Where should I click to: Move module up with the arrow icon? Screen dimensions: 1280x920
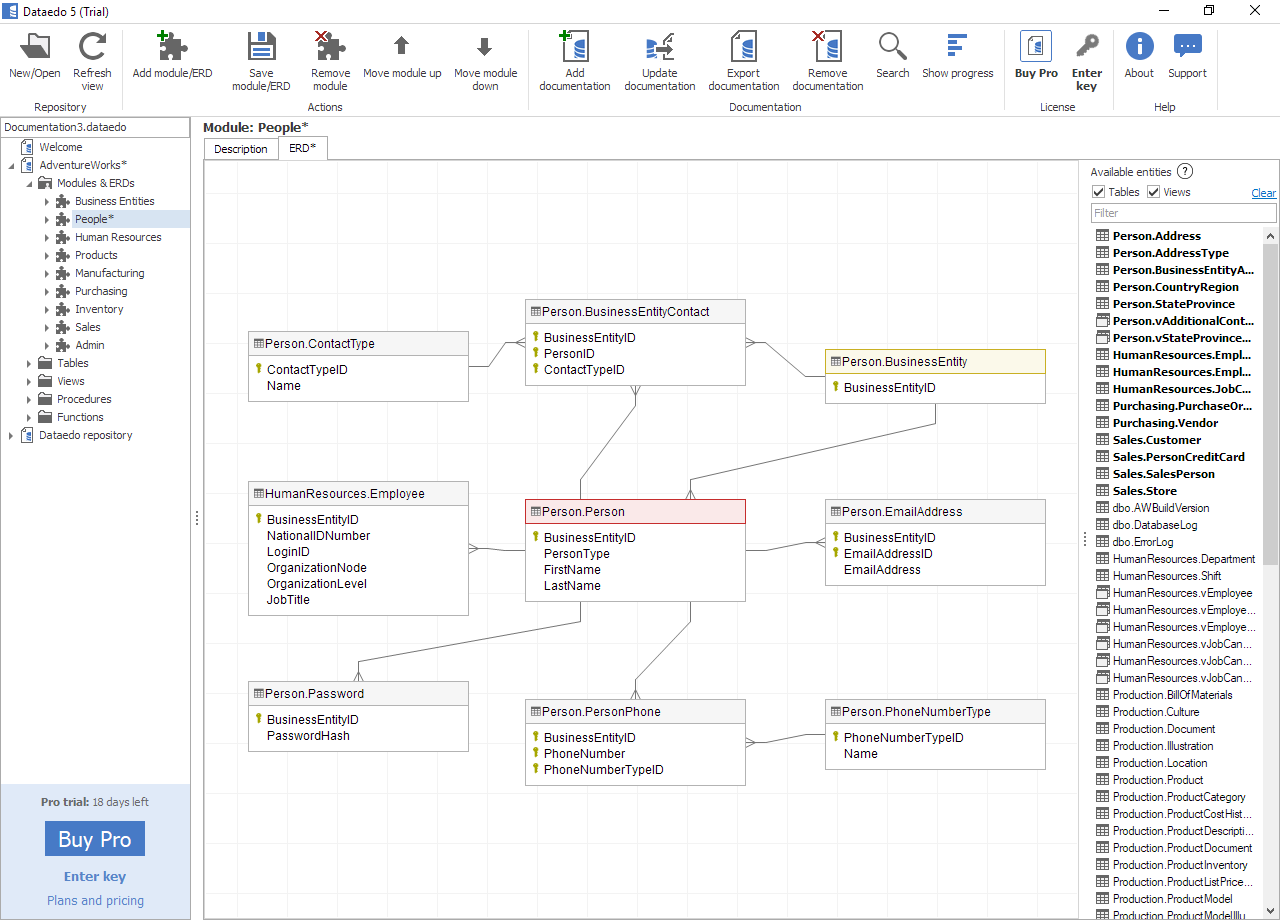(402, 46)
